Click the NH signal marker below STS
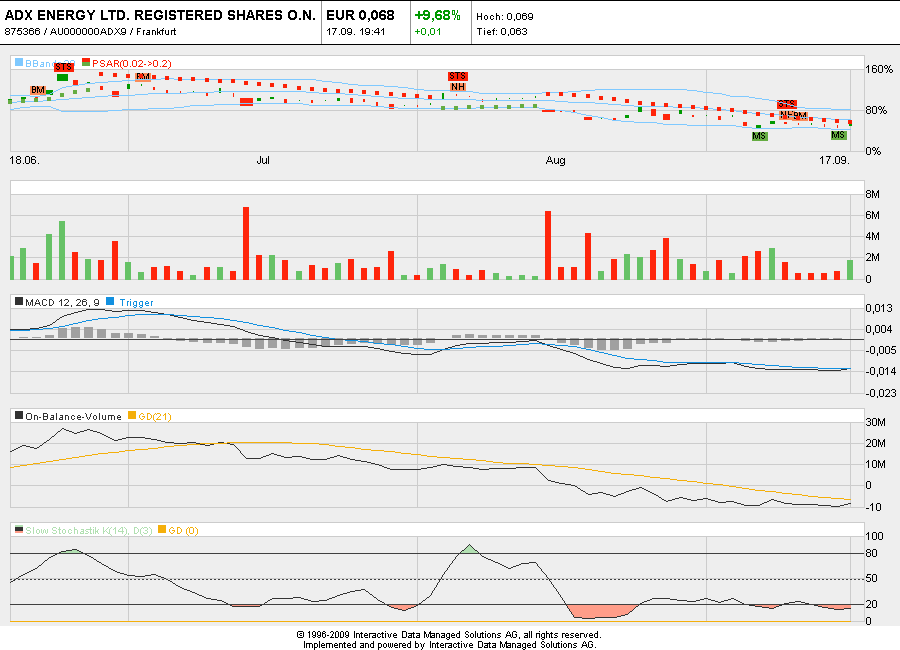The image size is (900, 650). (457, 87)
